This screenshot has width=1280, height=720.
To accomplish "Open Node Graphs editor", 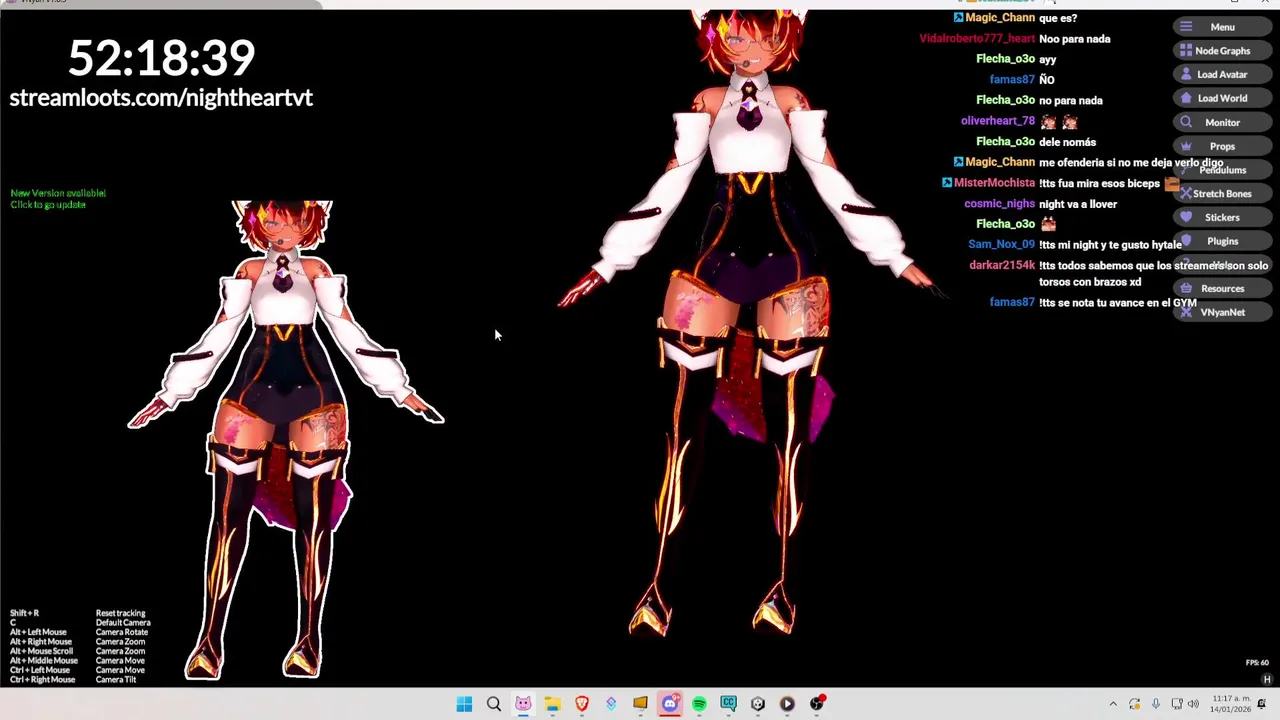I will pyautogui.click(x=1222, y=51).
